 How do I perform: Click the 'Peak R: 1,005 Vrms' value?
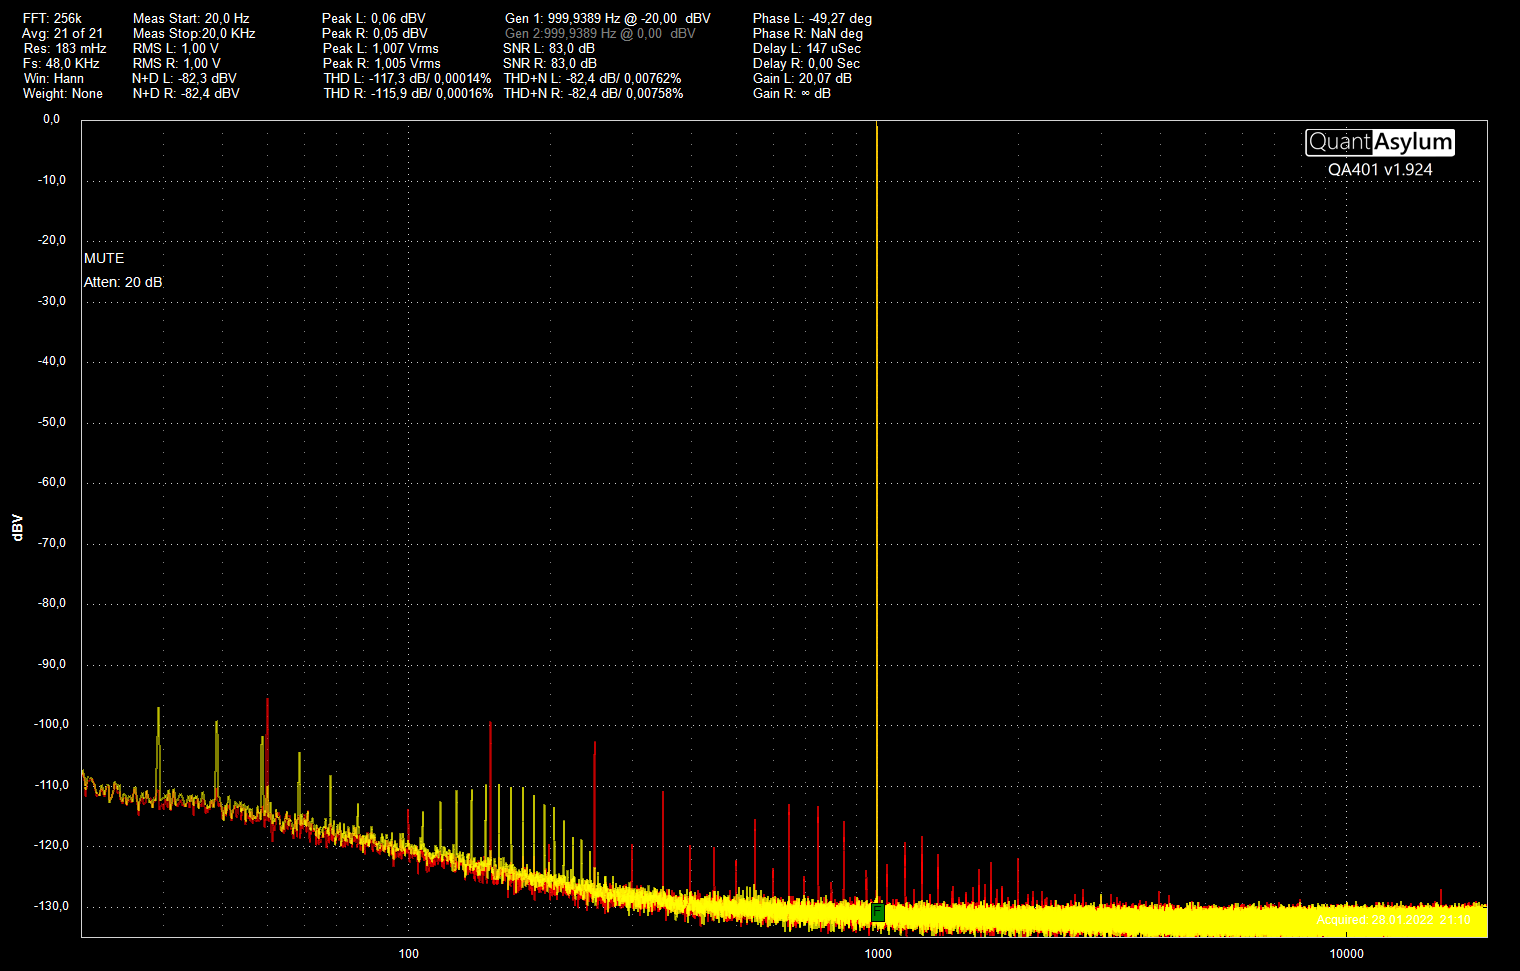tap(382, 64)
